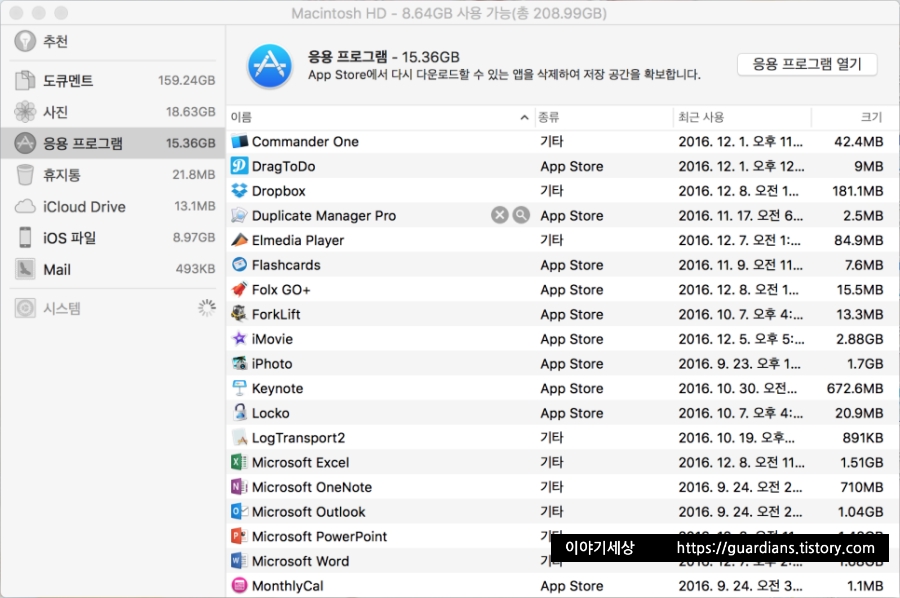Select the MonthlyCal row name
Image resolution: width=900 pixels, height=598 pixels.
288,586
